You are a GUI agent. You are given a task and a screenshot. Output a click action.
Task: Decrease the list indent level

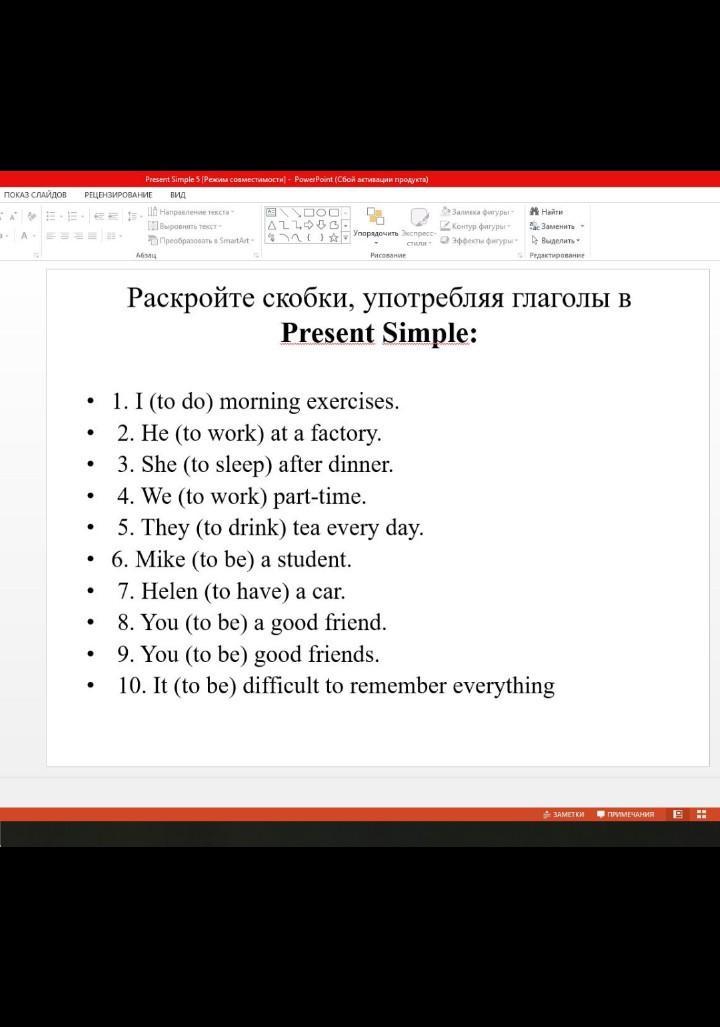(x=98, y=216)
